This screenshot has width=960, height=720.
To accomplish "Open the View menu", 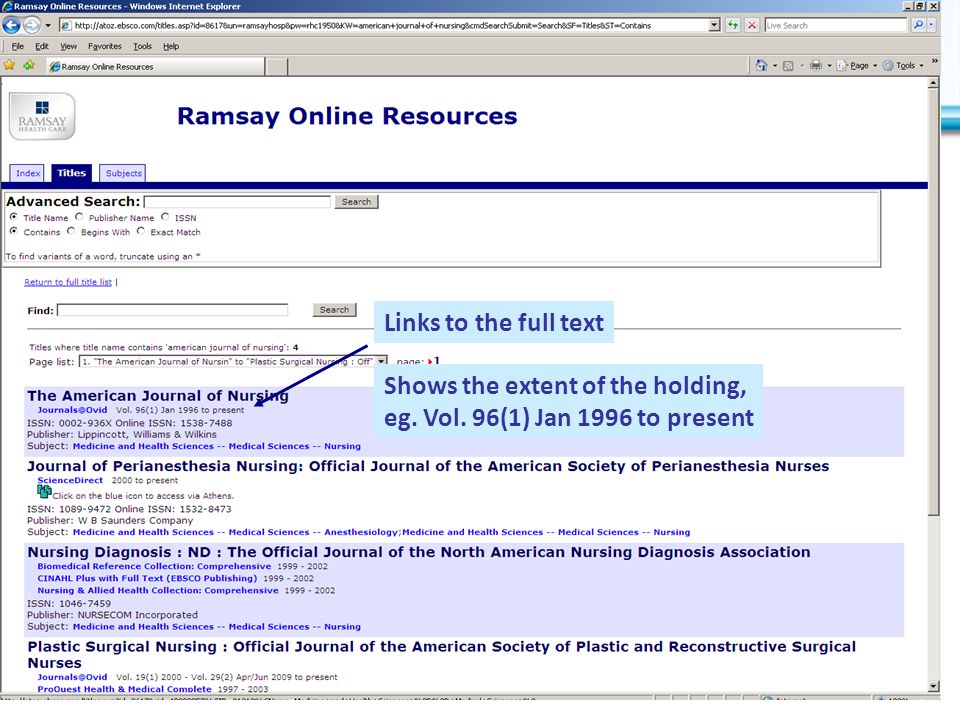I will click(69, 46).
